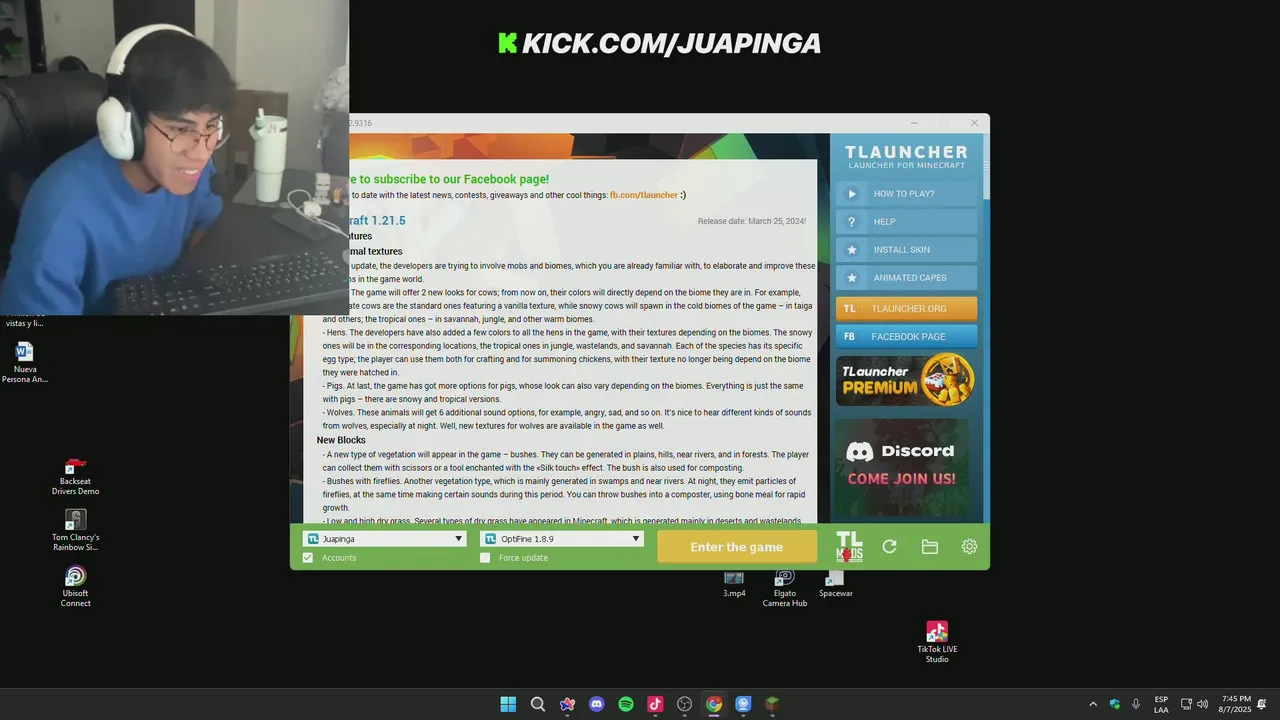Open the Windows Start menu
The width and height of the screenshot is (1280, 720).
click(x=508, y=704)
